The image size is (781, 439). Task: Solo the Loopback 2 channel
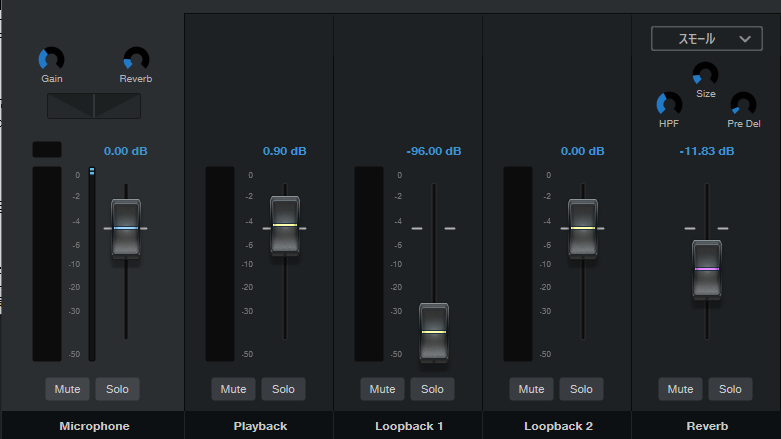point(581,389)
